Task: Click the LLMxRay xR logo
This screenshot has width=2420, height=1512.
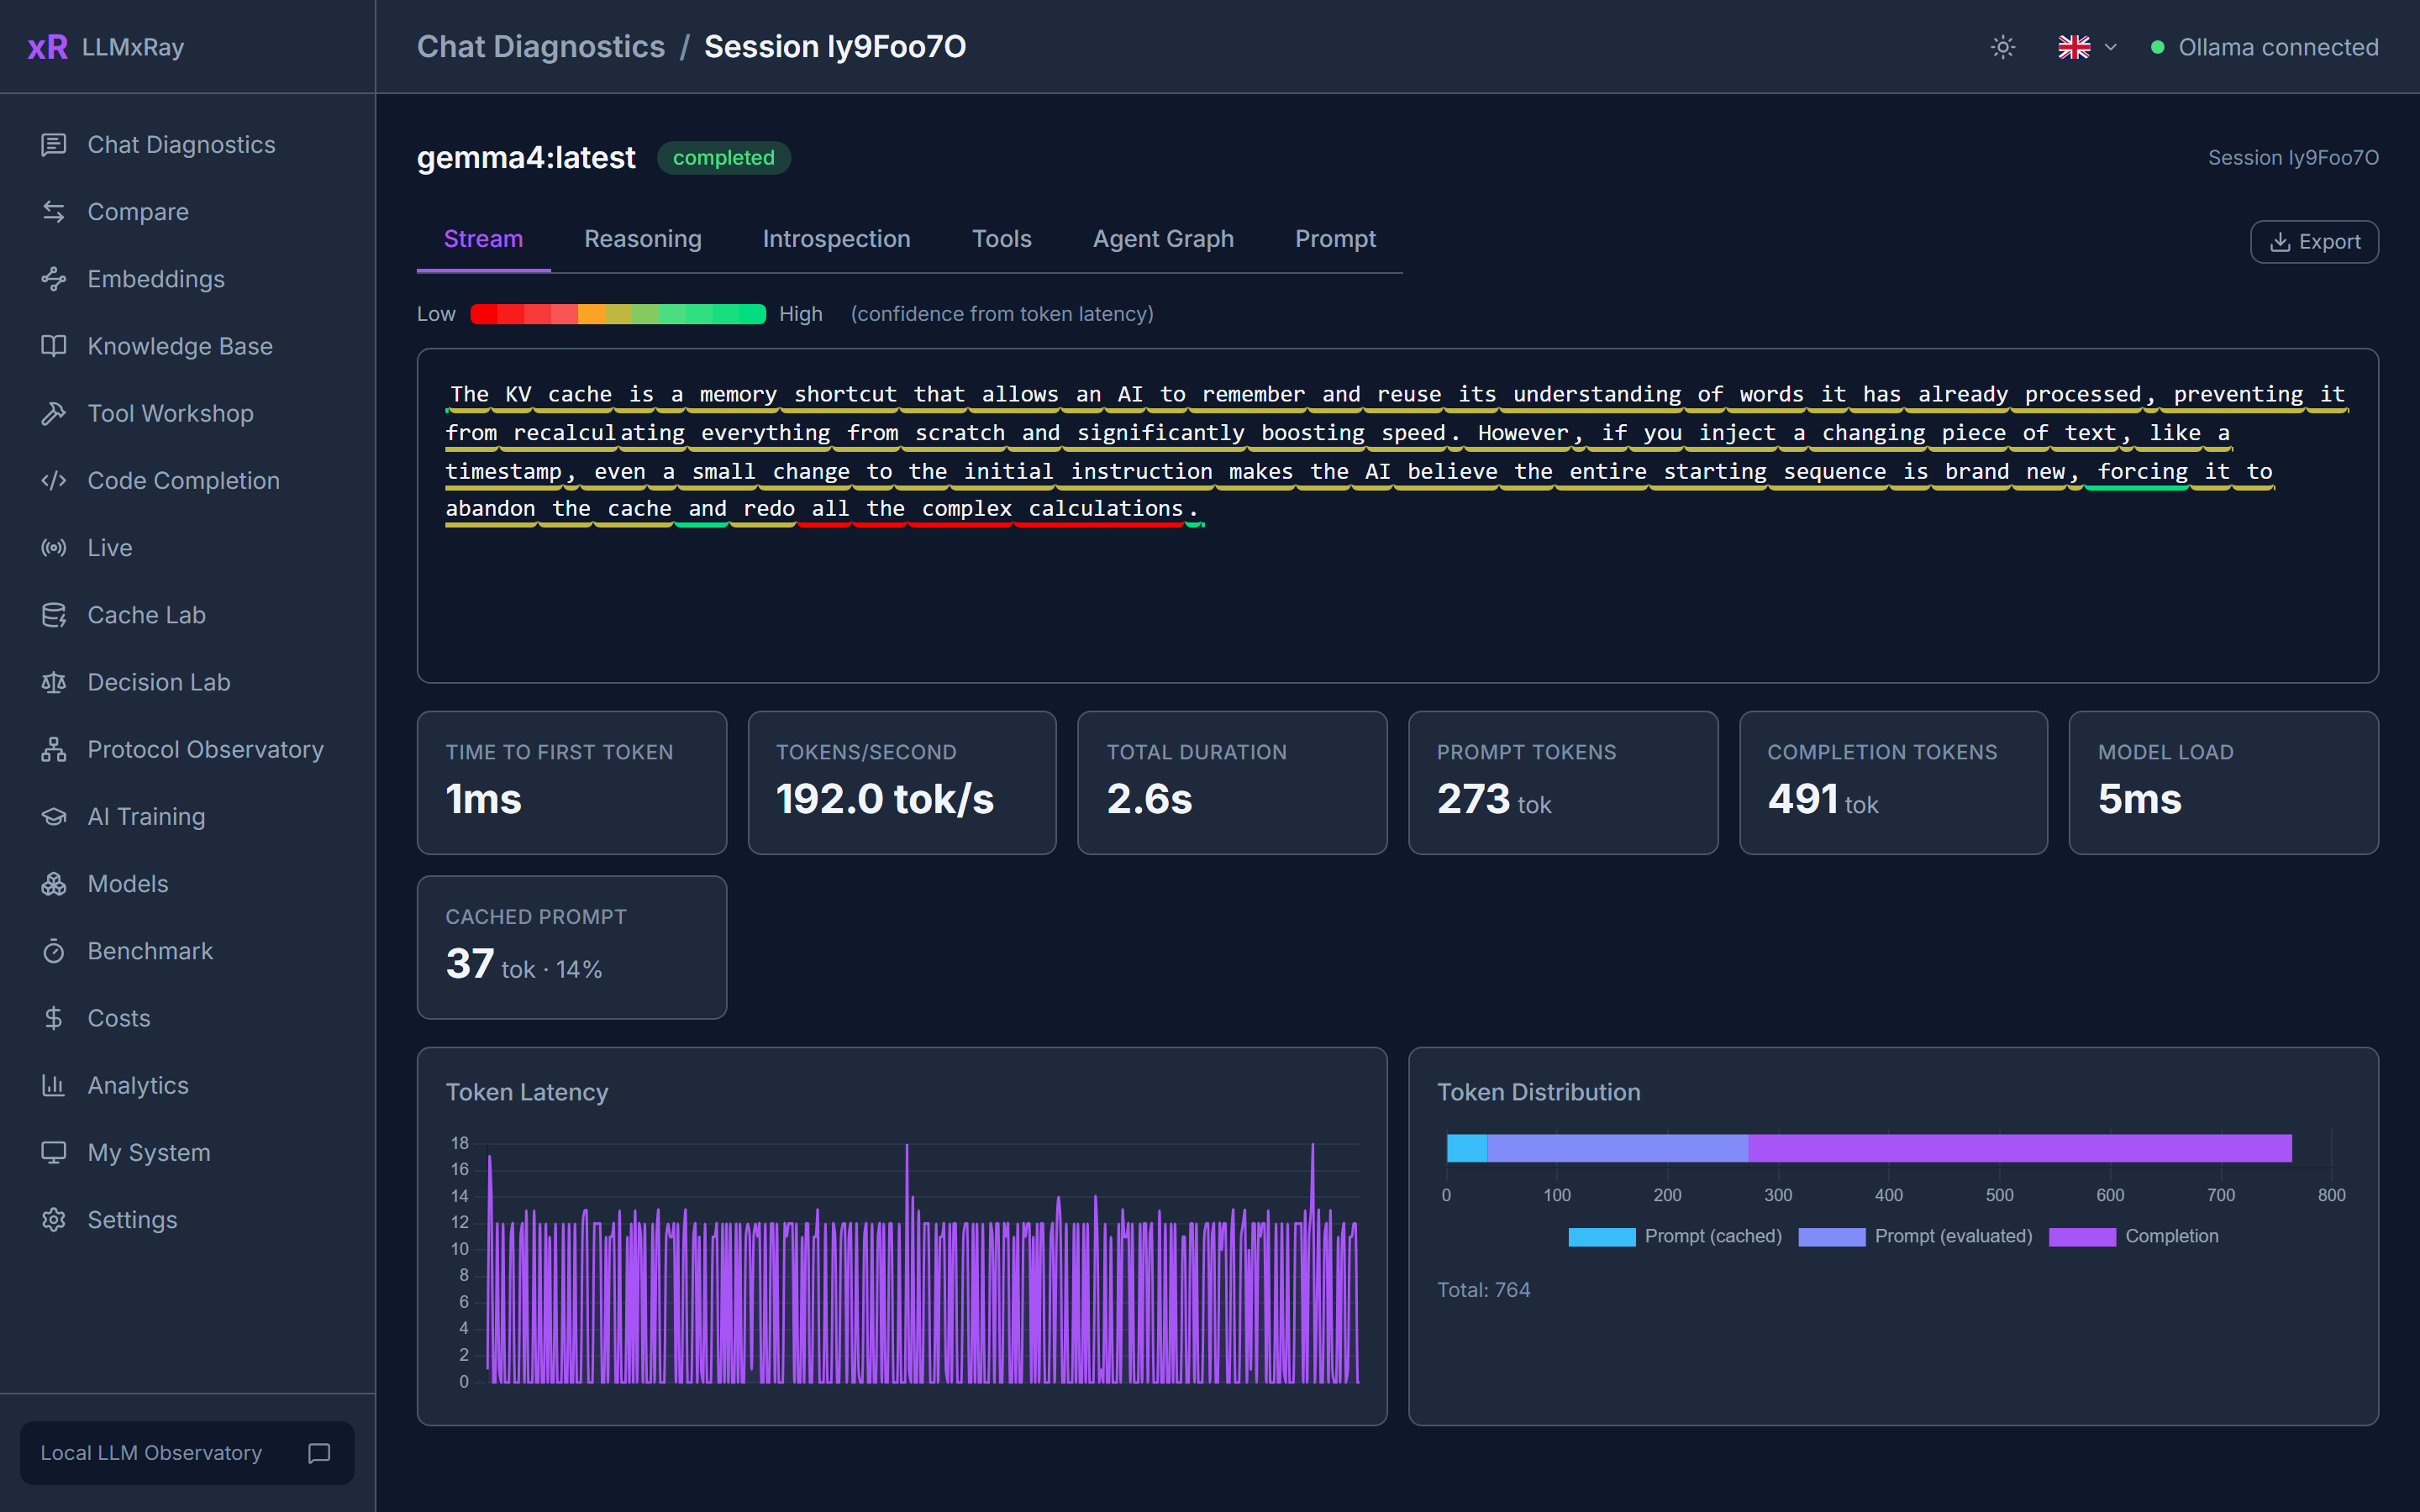Action: tap(47, 47)
